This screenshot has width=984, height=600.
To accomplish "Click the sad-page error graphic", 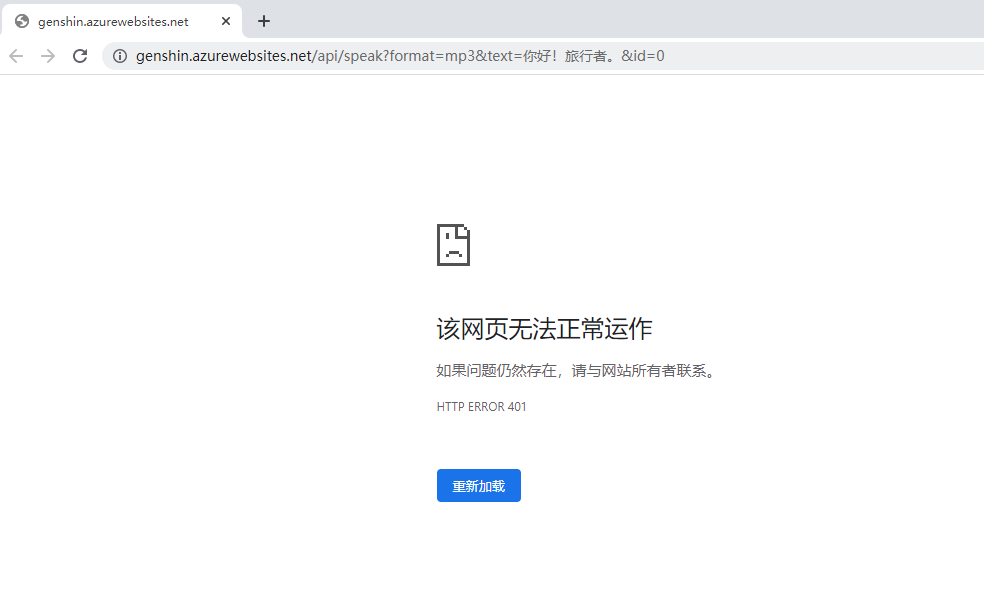I will click(452, 244).
